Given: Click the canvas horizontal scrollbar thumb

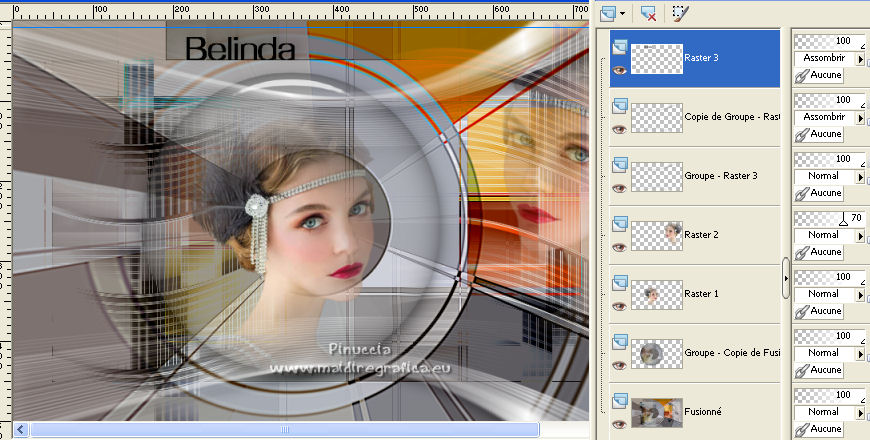Looking at the screenshot, I should (x=285, y=429).
